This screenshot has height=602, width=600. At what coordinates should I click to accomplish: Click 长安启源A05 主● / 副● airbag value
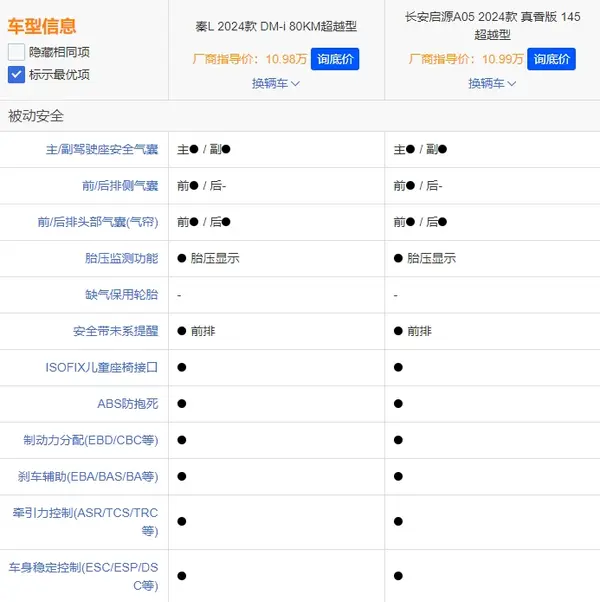click(420, 149)
